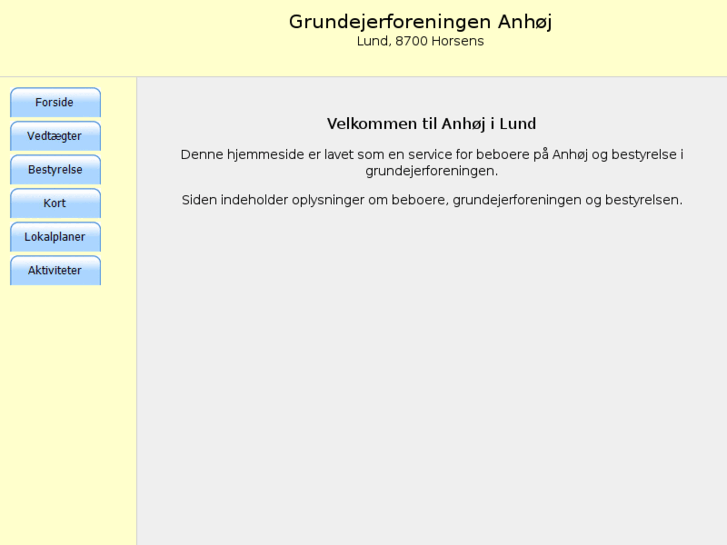Screen dimensions: 727x545
Task: Open the Bestyrelse section
Action: (55, 169)
